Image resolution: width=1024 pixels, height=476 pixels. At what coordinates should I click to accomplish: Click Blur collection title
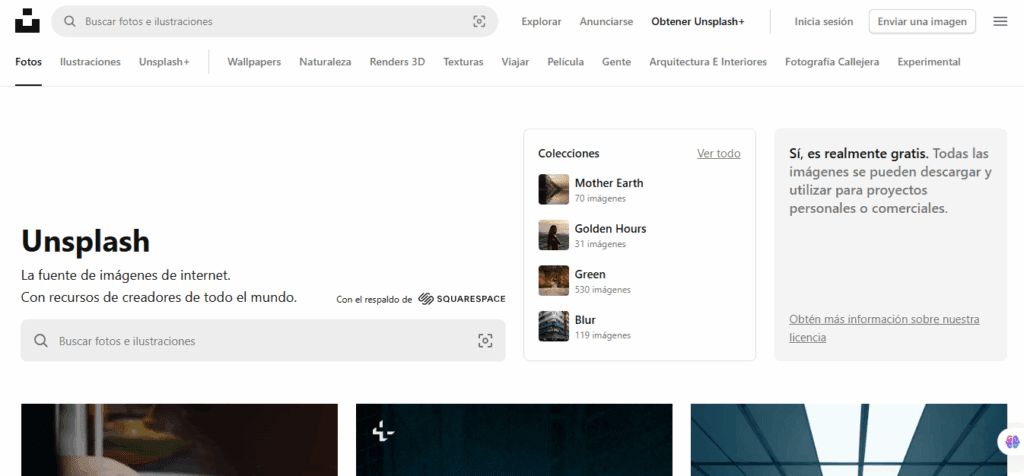[585, 320]
